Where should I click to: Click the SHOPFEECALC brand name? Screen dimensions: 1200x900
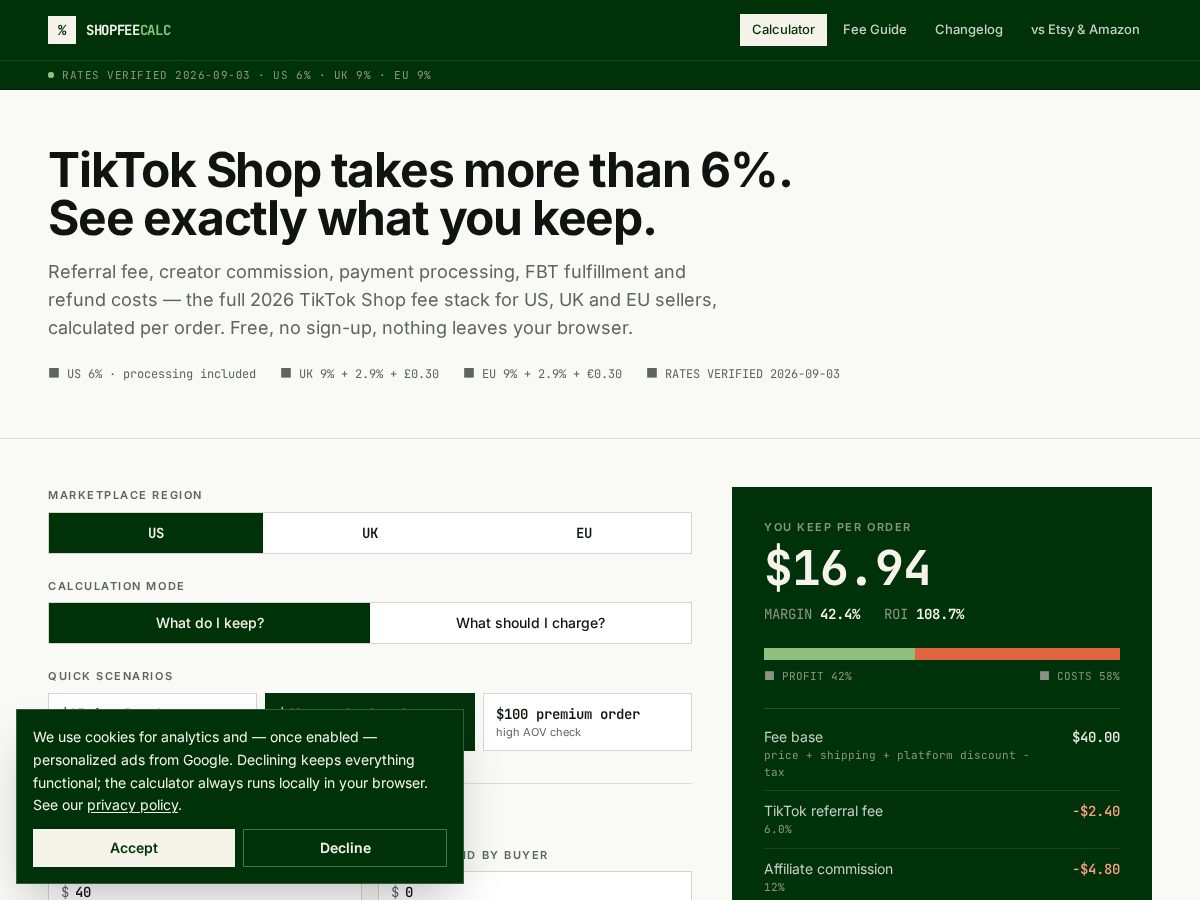128,30
